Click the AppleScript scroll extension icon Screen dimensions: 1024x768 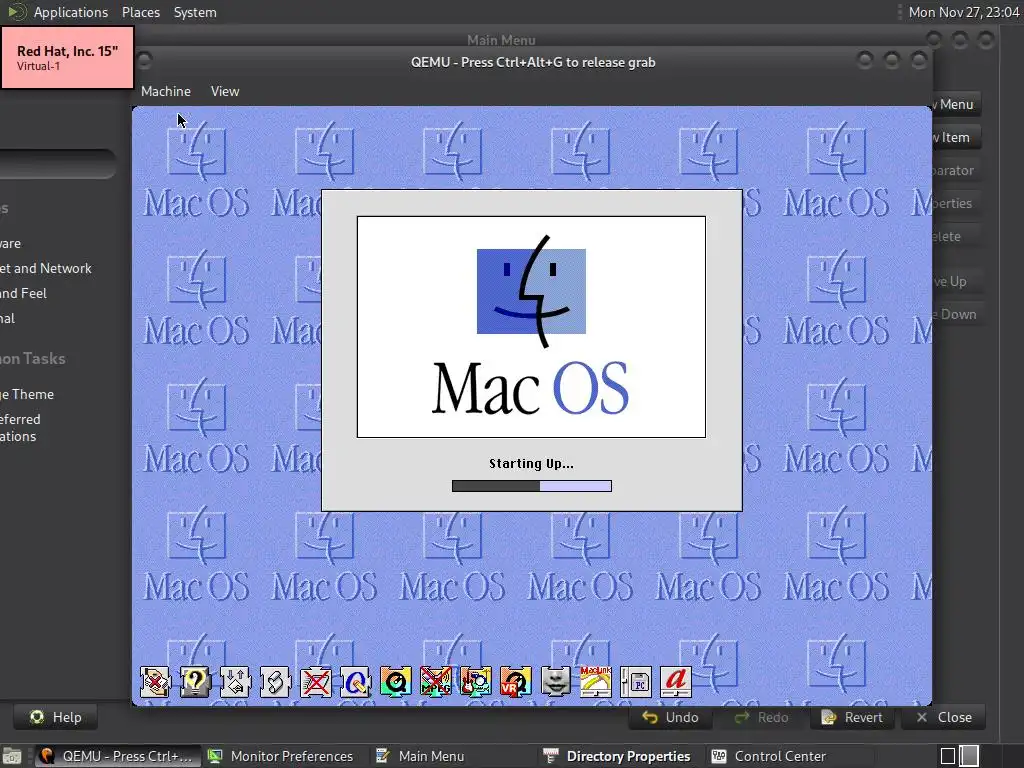pyautogui.click(x=275, y=682)
